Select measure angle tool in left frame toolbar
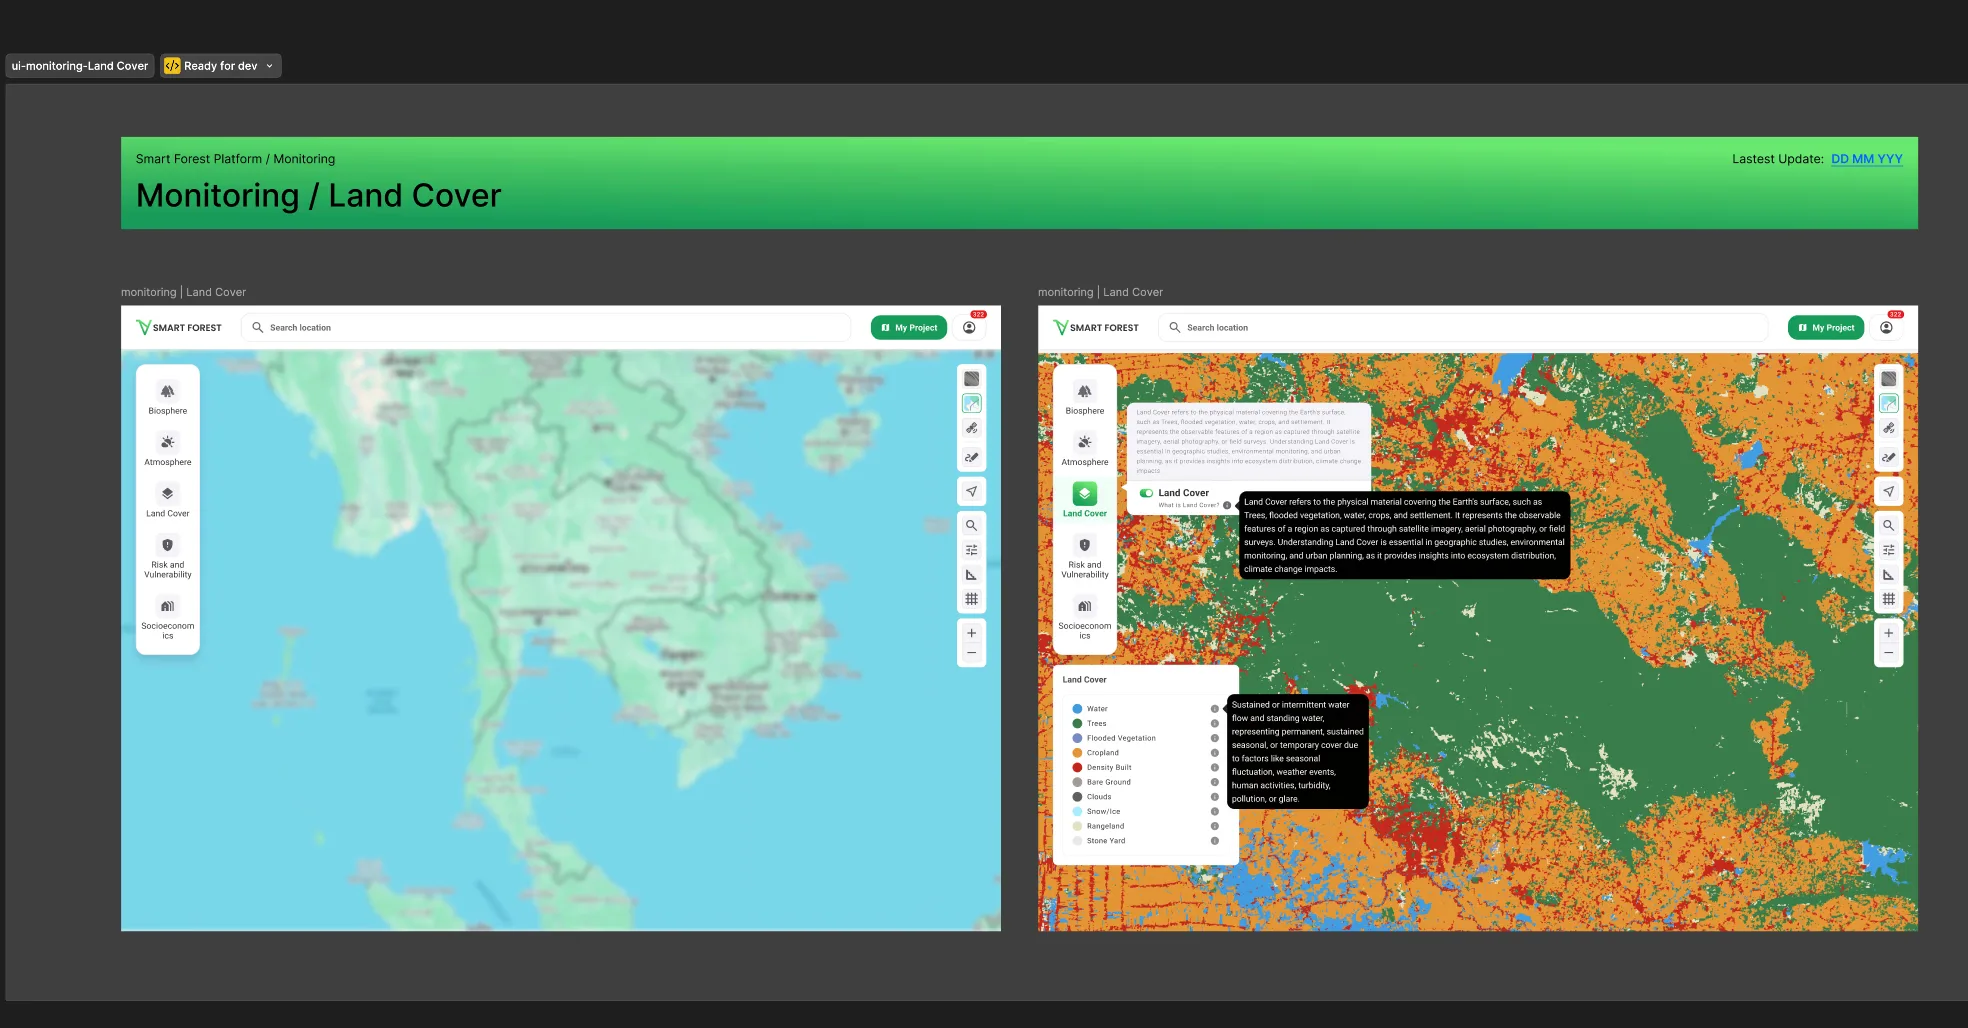The width and height of the screenshot is (1968, 1028). 971,575
